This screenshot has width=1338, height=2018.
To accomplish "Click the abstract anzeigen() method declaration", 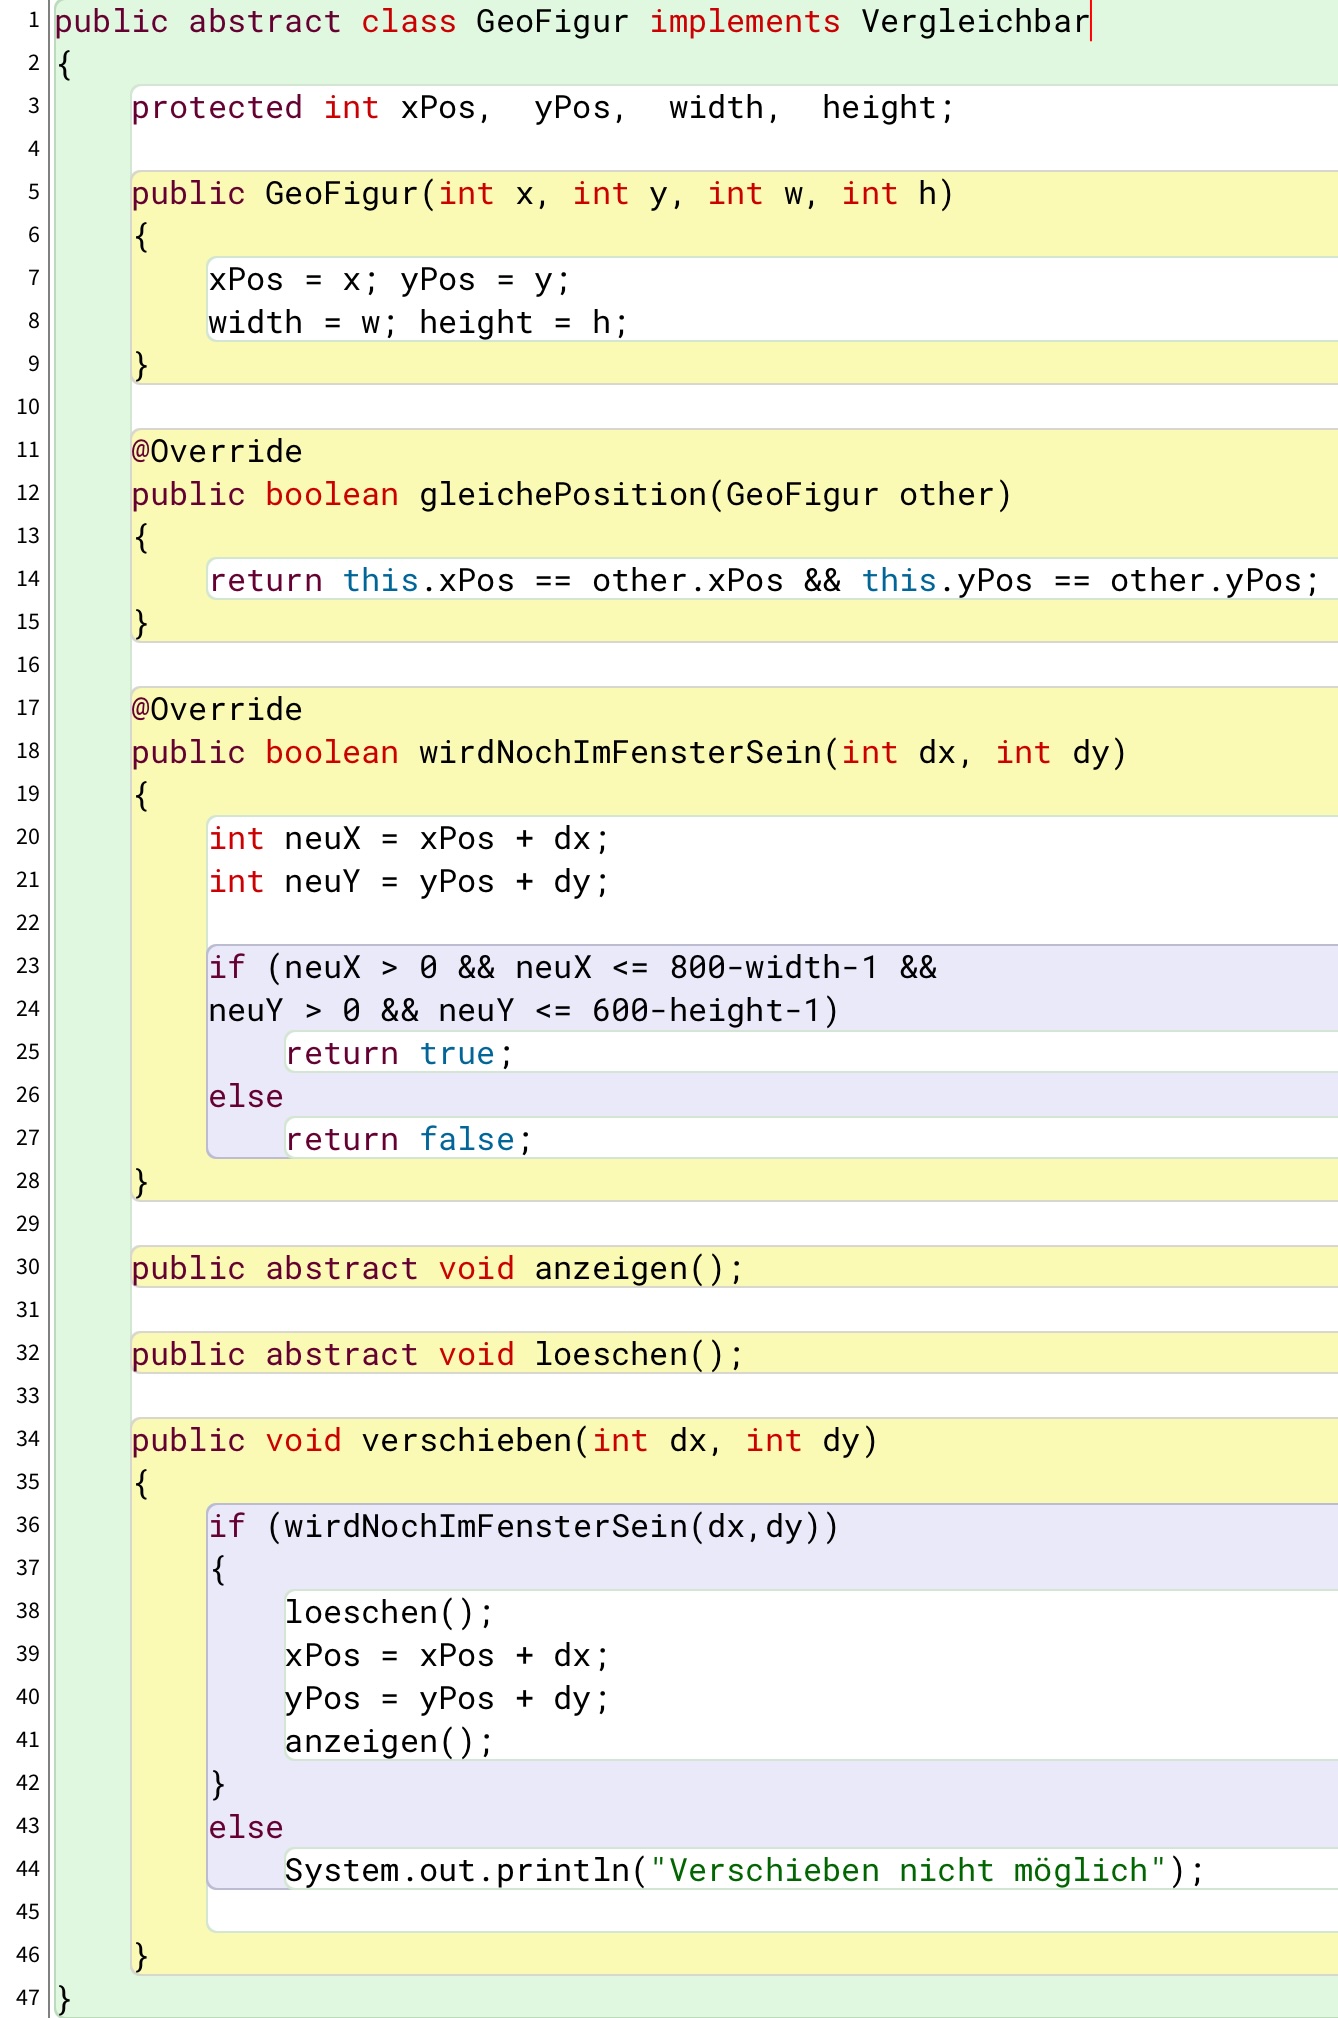I will (x=438, y=1269).
